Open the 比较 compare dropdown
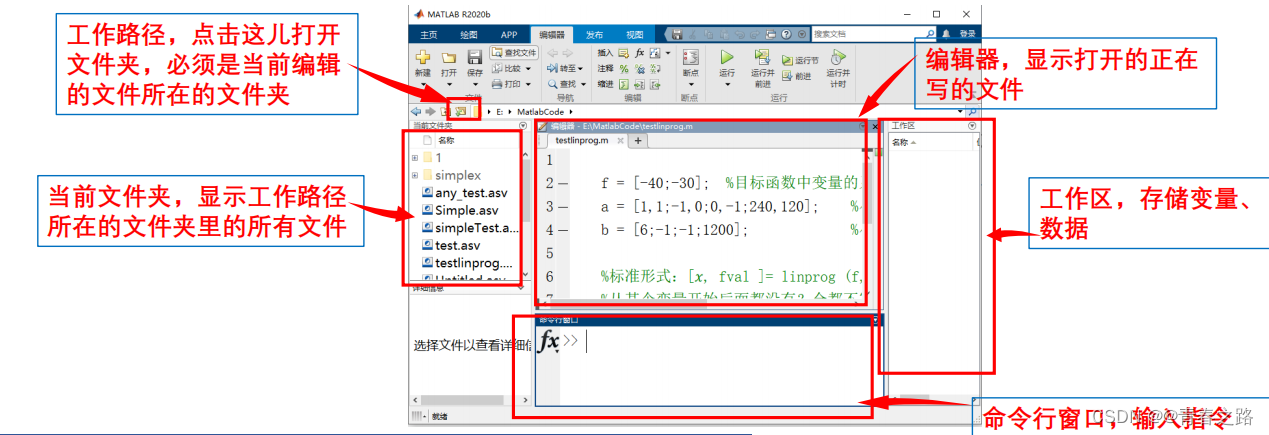 tap(512, 69)
